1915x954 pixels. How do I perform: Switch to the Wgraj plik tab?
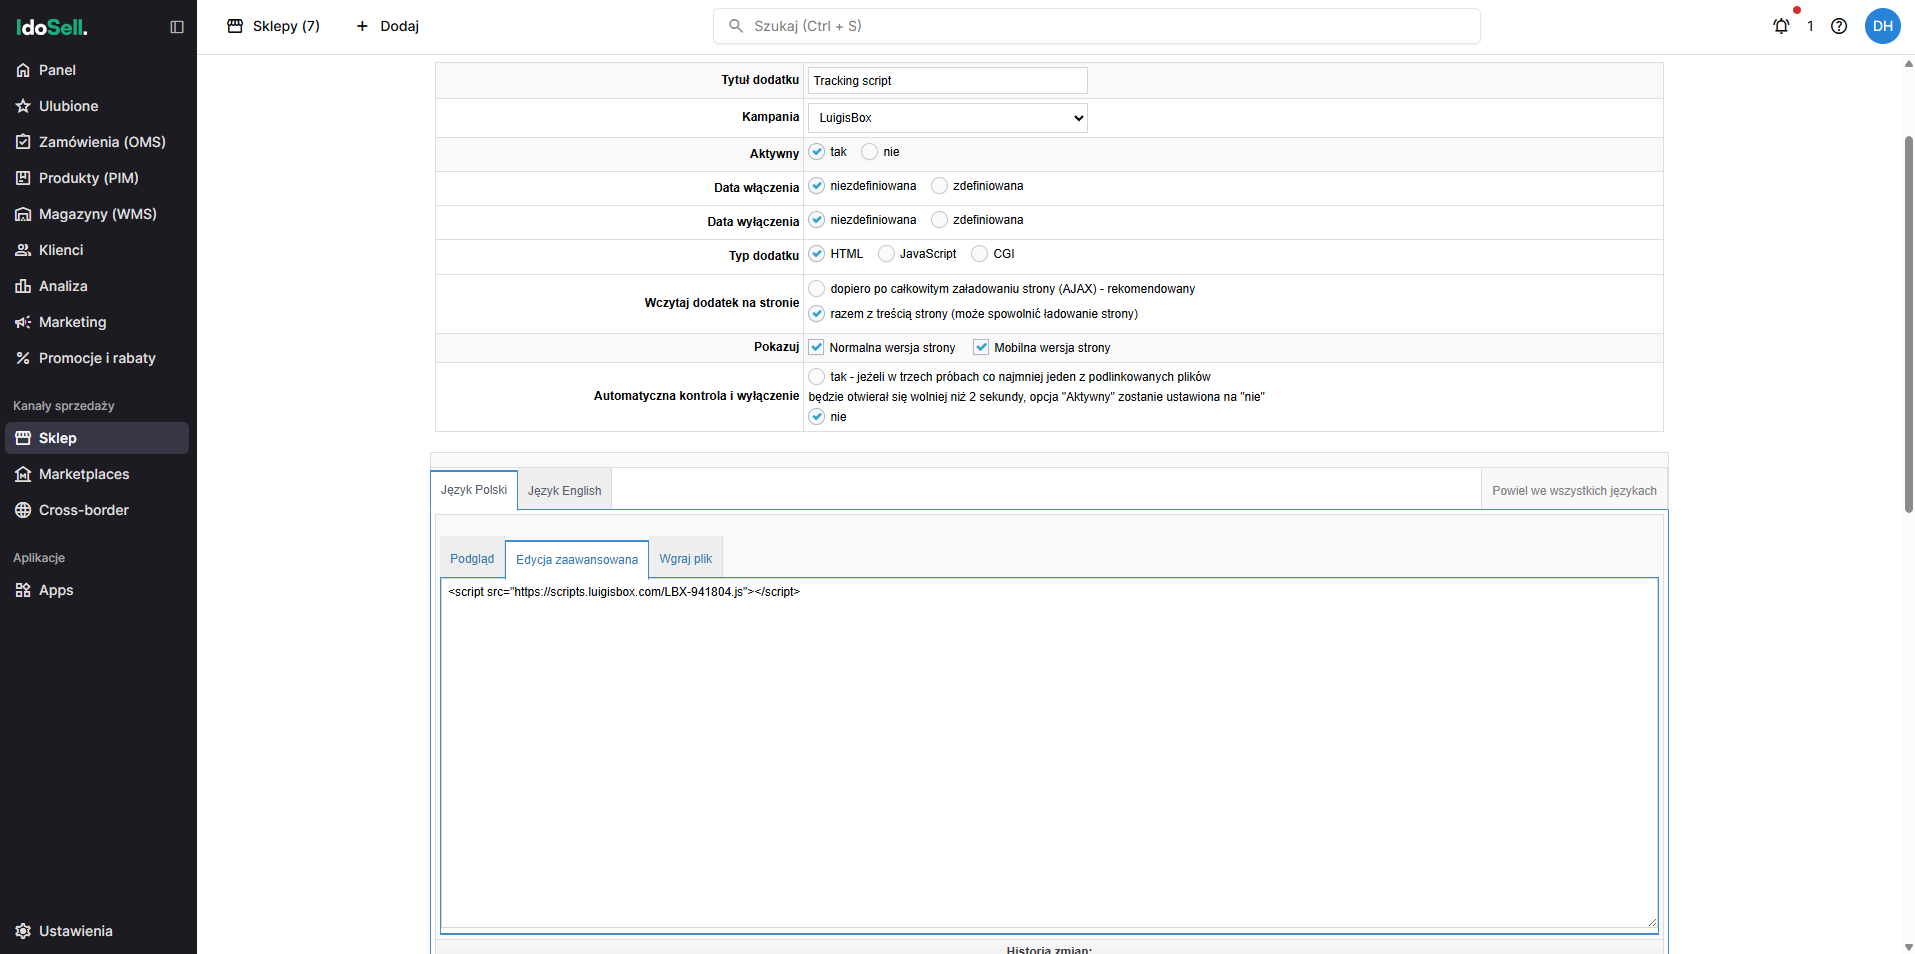click(685, 558)
